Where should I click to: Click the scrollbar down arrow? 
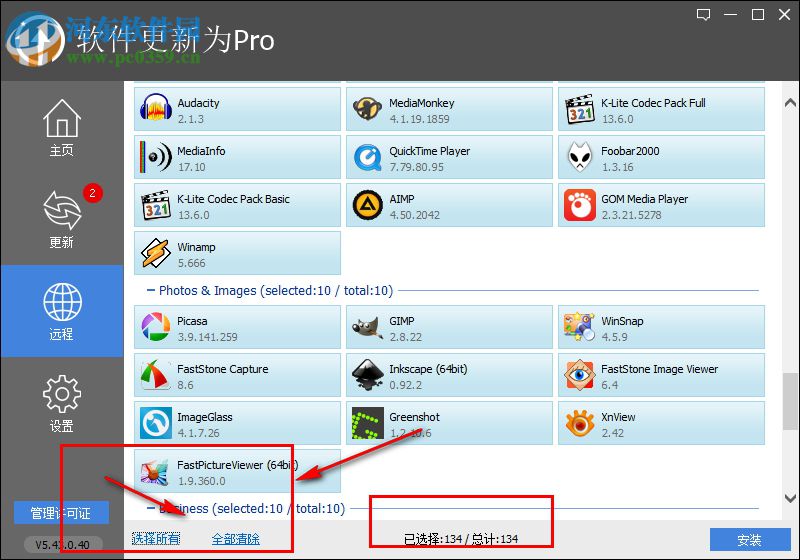[x=790, y=498]
